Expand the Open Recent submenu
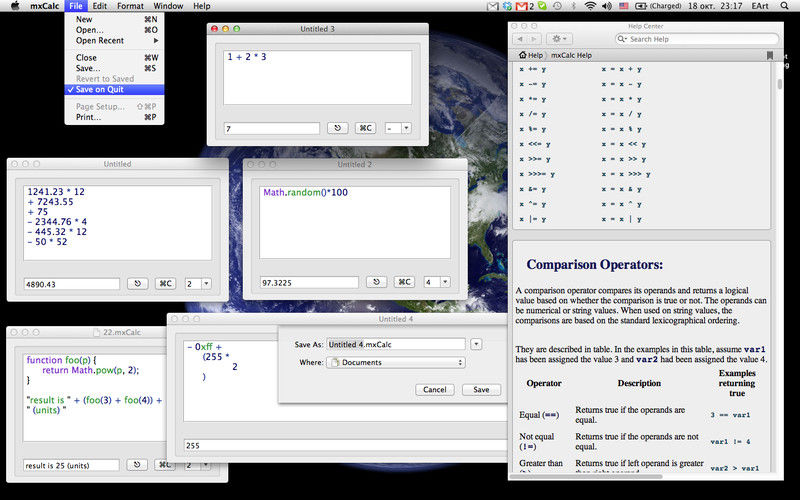Screen dimensions: 800x500 114,40
